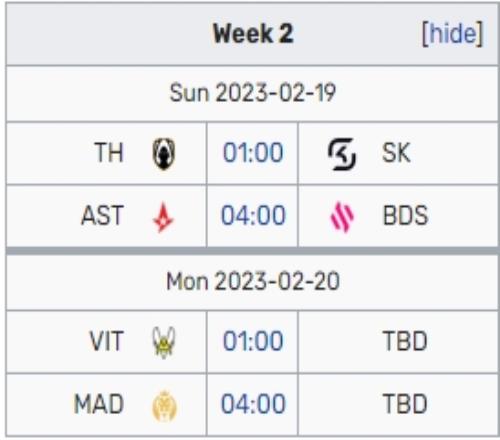500x440 pixels.
Task: Click the Sun 2023-02-19 date header
Action: tap(252, 93)
